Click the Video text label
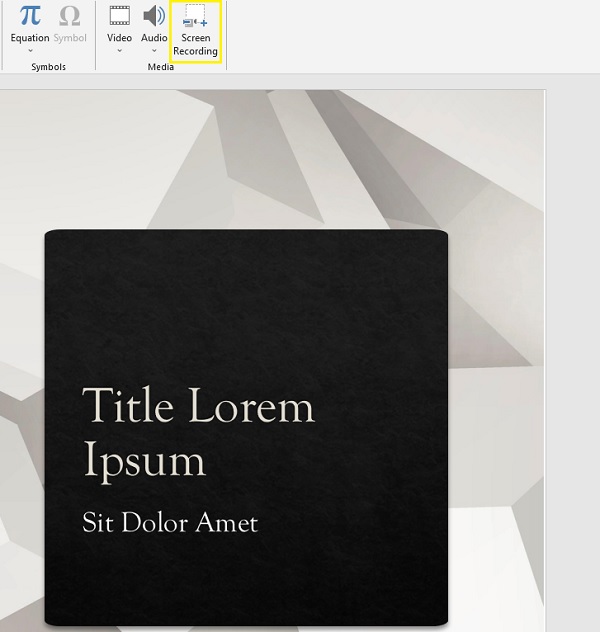The width and height of the screenshot is (600, 632). (x=119, y=38)
